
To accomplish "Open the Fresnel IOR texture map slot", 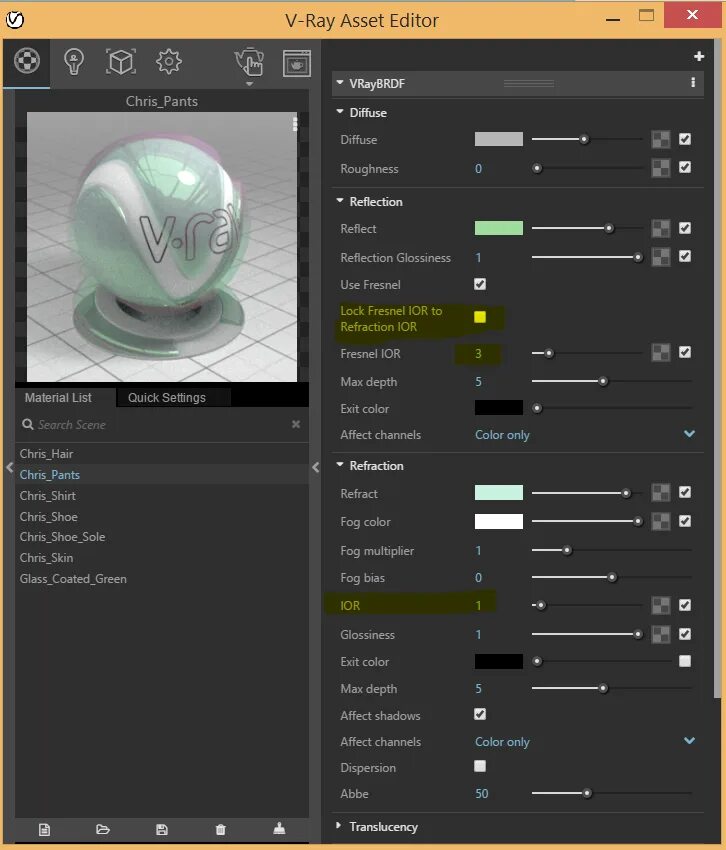I will (x=660, y=353).
